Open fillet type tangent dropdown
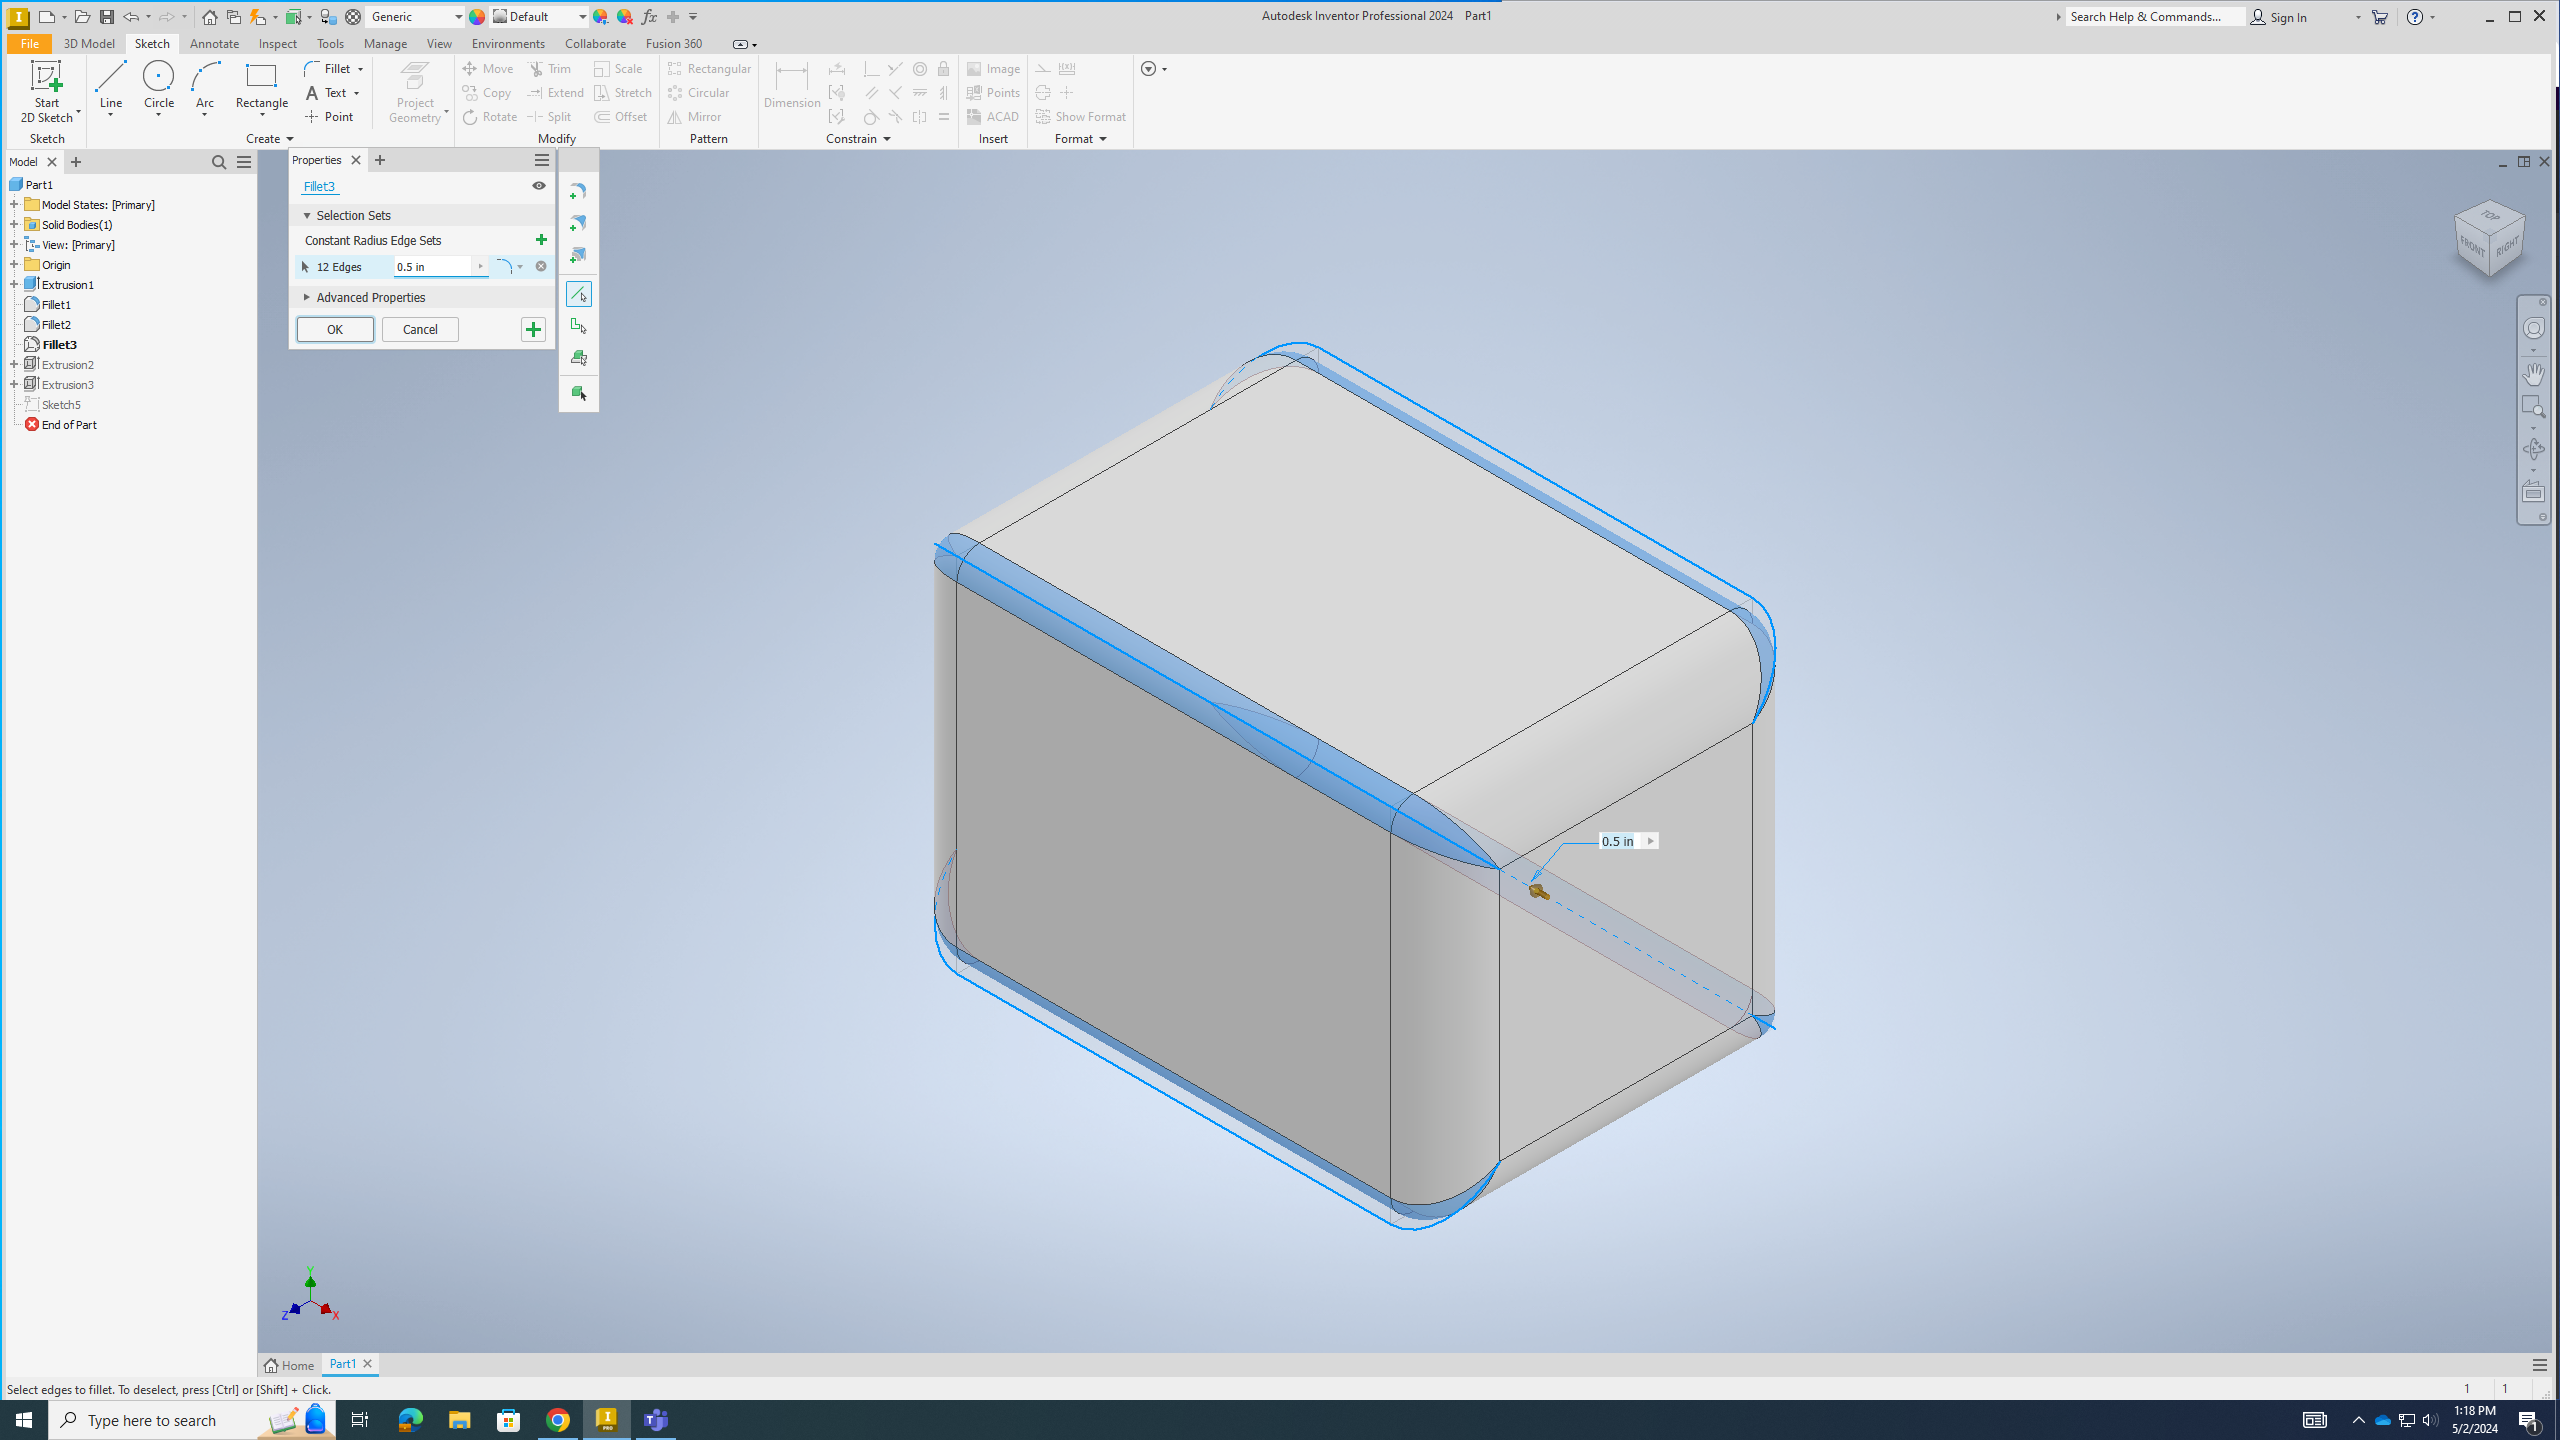Viewport: 2560px width, 1440px height. tap(520, 267)
